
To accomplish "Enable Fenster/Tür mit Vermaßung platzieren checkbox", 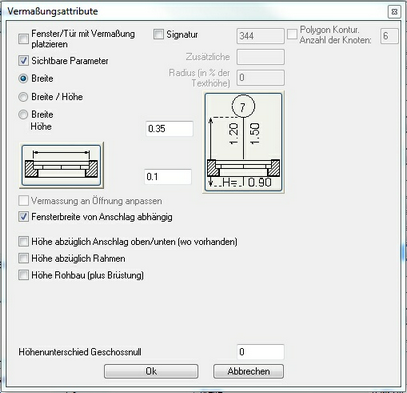I will coord(23,39).
